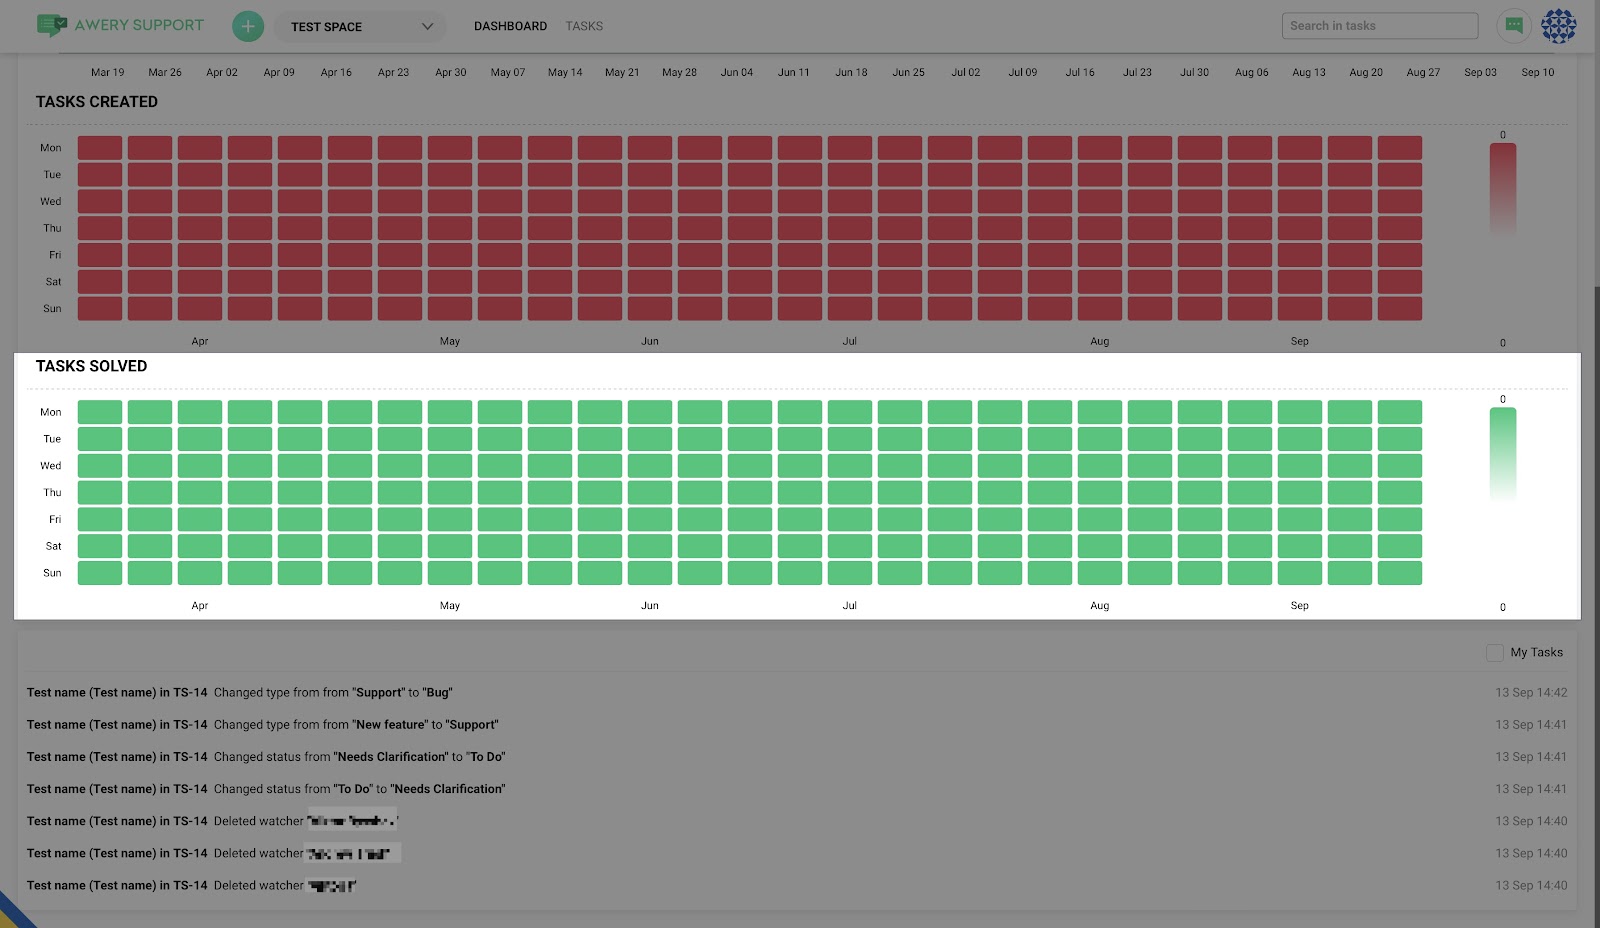Select first Monday cell in Tasks Solved
The image size is (1600, 928).
(x=100, y=412)
